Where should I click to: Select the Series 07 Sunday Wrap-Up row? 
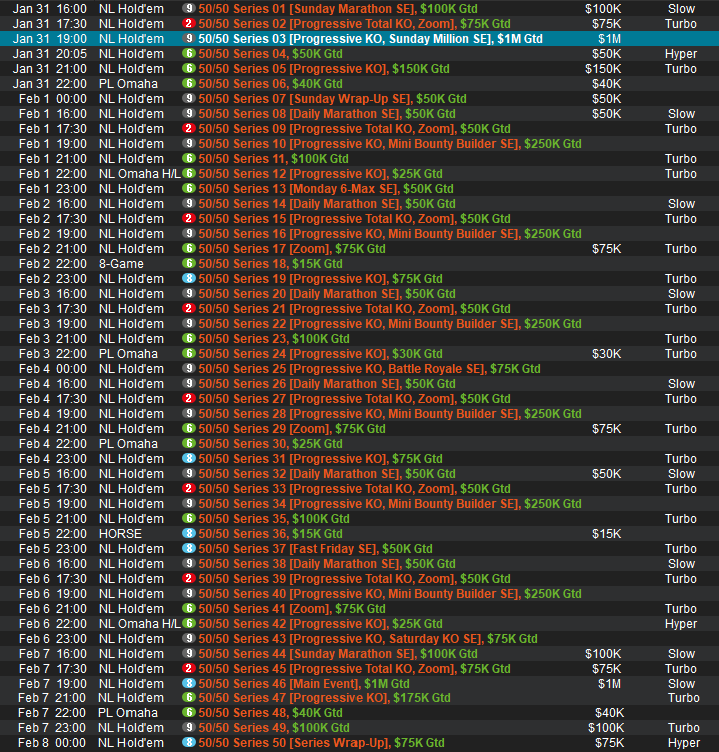332,98
